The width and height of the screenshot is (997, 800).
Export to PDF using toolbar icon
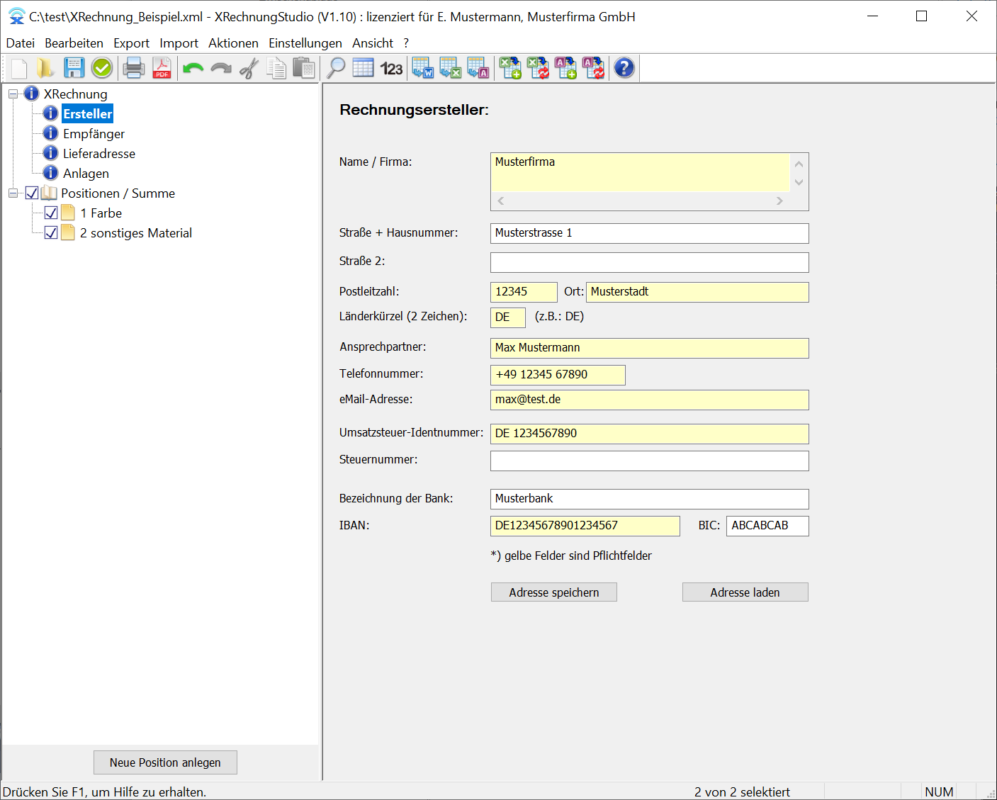(162, 68)
